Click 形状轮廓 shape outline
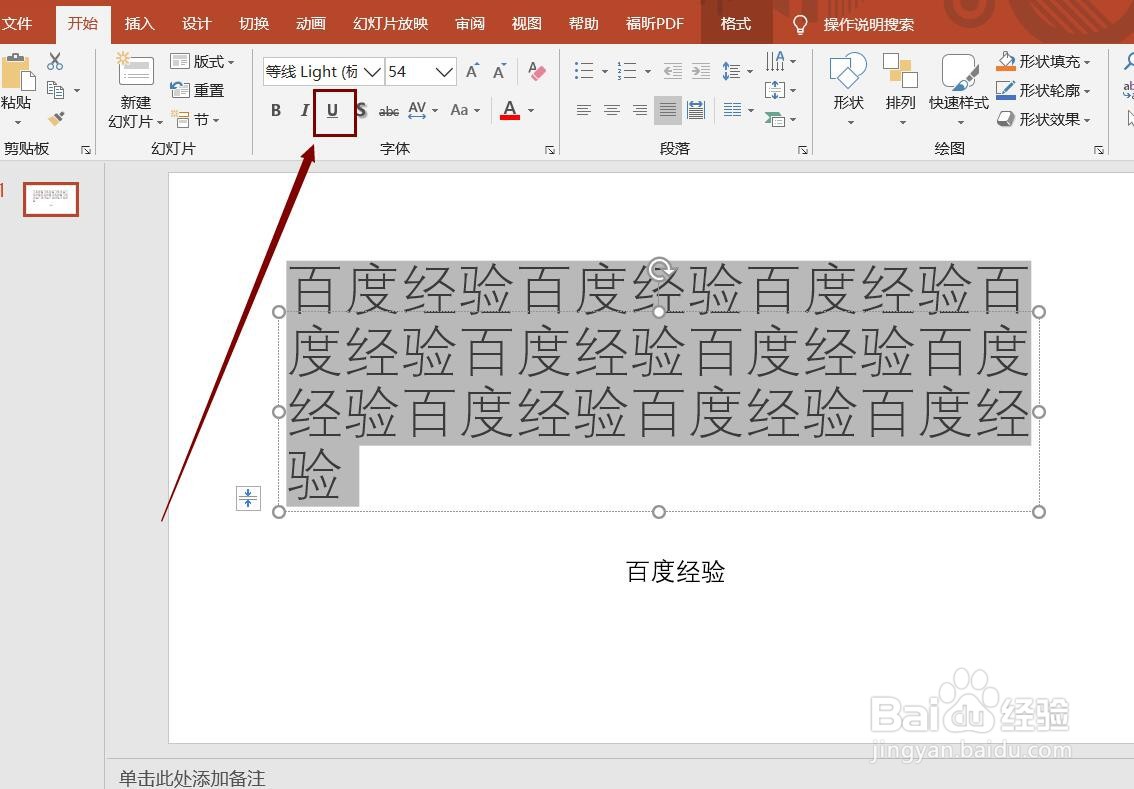The width and height of the screenshot is (1134, 789). pos(1043,91)
